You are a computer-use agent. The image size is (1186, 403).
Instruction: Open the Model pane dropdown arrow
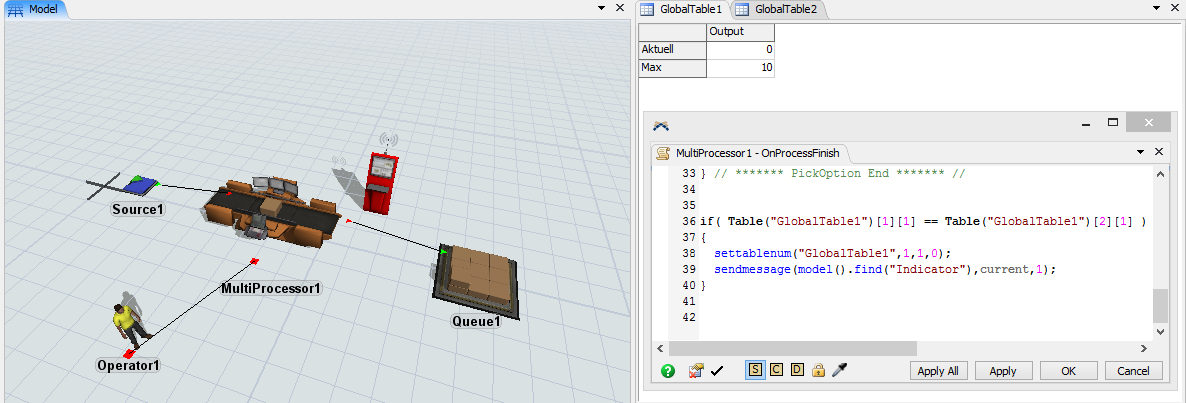(603, 8)
